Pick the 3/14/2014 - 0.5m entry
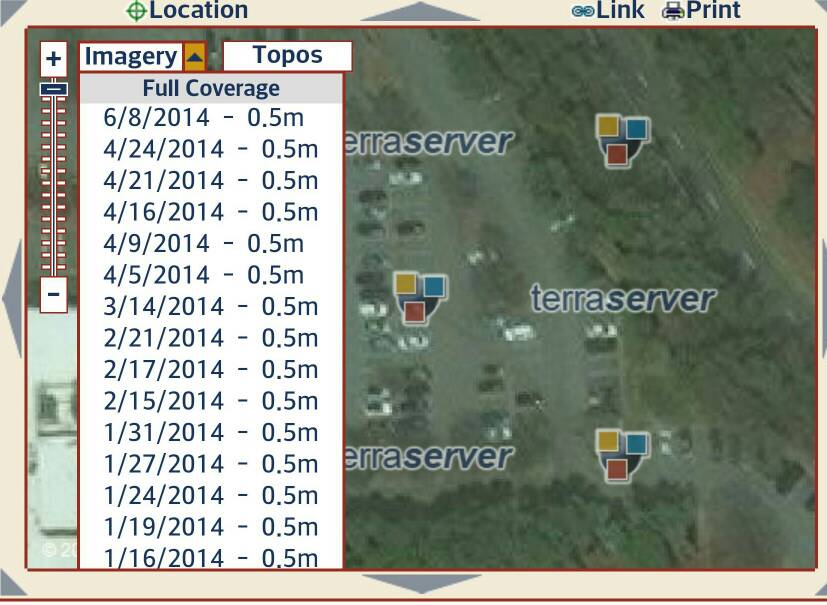The height and width of the screenshot is (605, 827). [210, 307]
